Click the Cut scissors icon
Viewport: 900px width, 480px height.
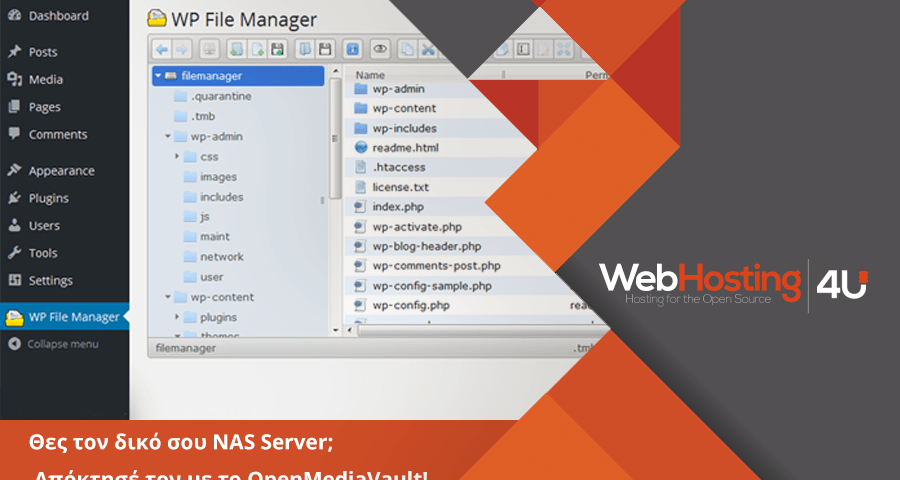pos(428,48)
